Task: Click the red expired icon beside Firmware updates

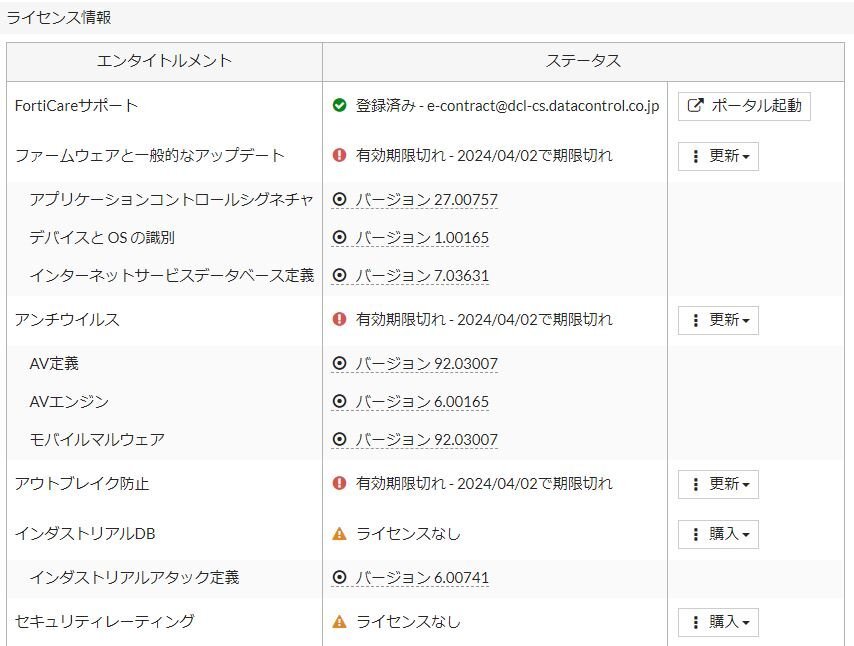Action: [339, 156]
